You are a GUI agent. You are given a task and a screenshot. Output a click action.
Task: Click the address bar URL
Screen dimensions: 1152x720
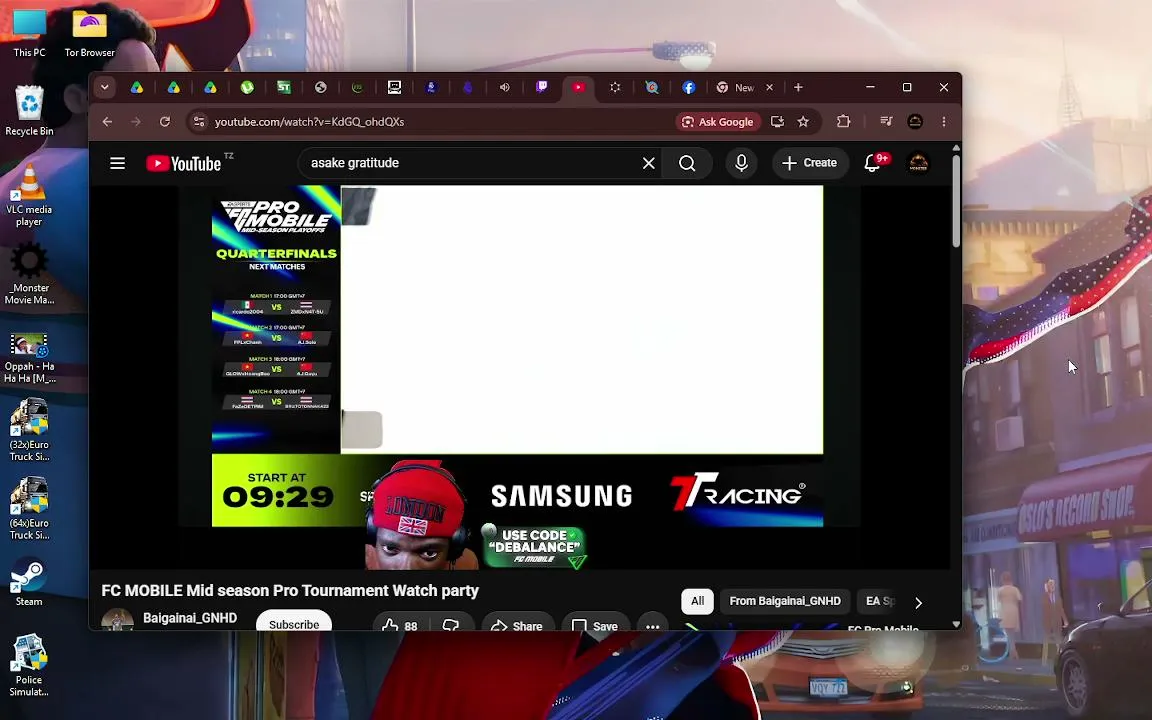coord(309,122)
